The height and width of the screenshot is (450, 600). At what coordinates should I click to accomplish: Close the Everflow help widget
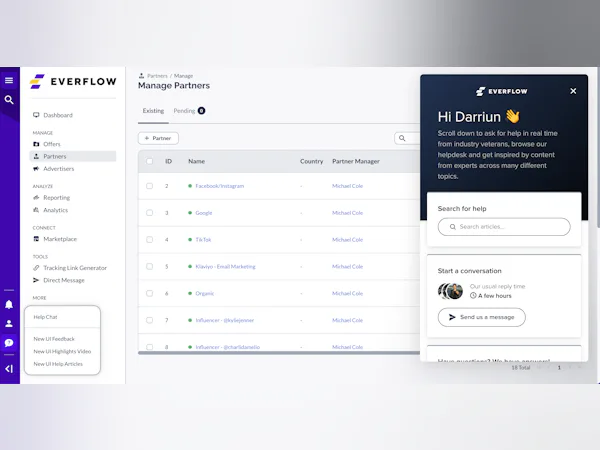click(573, 91)
